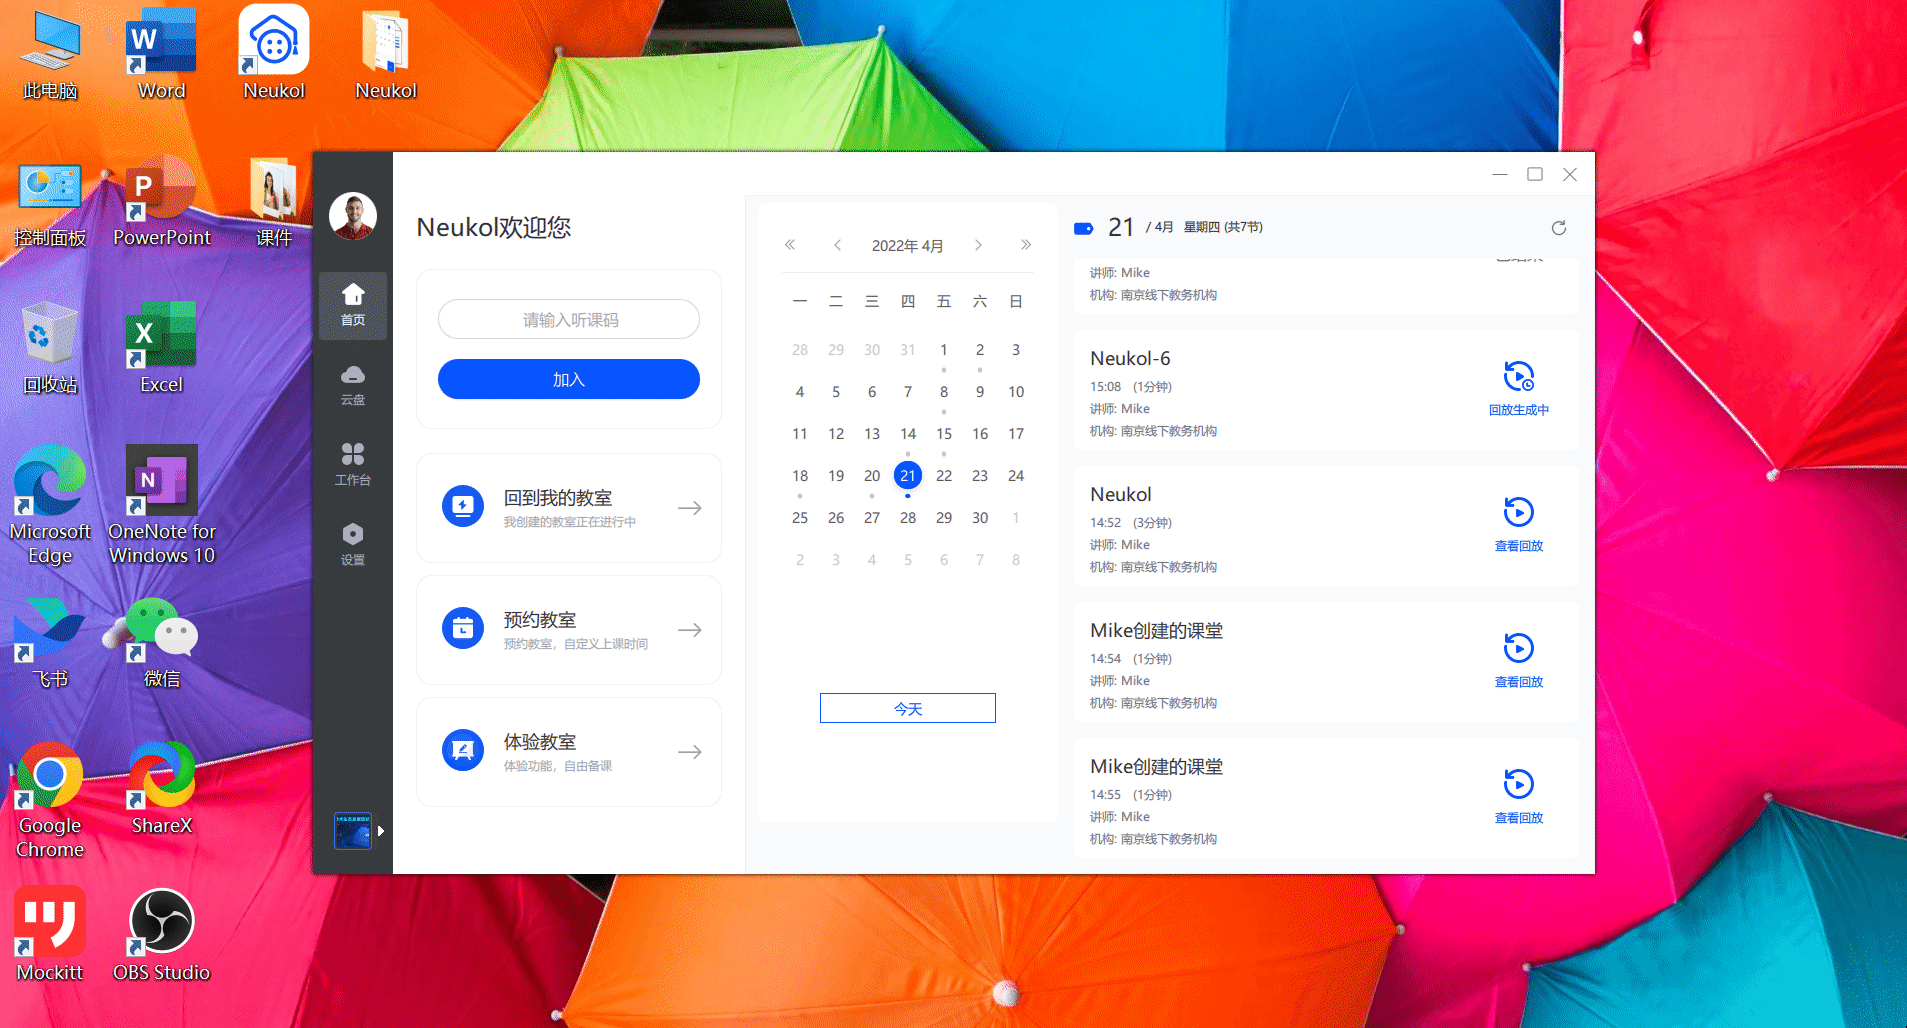Open 体验教室 card
The height and width of the screenshot is (1028, 1907).
point(569,752)
